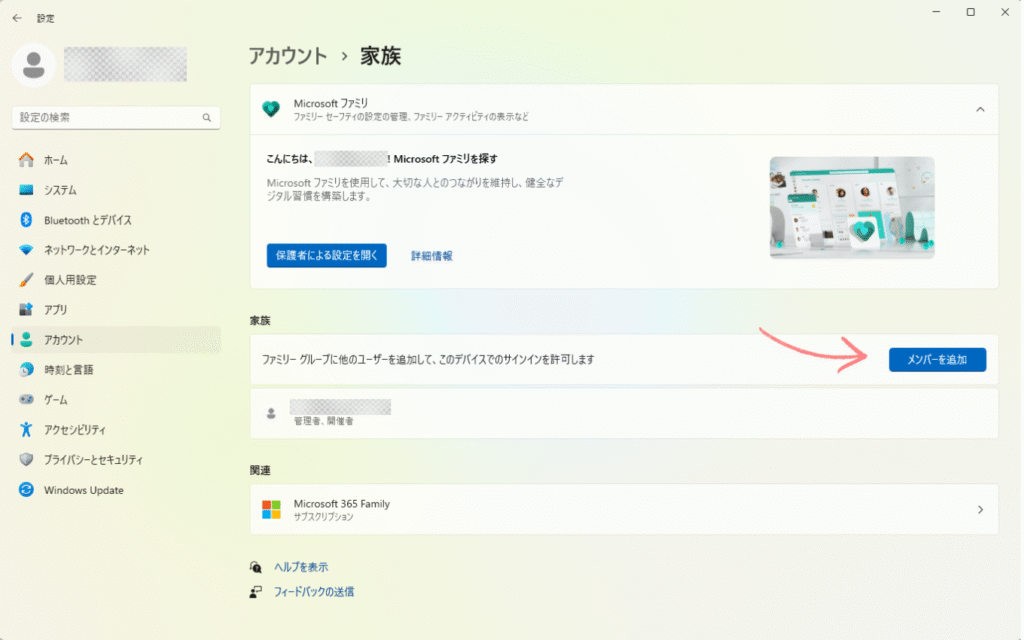This screenshot has height=640, width=1024.
Task: Click the family member avatar icon
Action: [x=271, y=413]
